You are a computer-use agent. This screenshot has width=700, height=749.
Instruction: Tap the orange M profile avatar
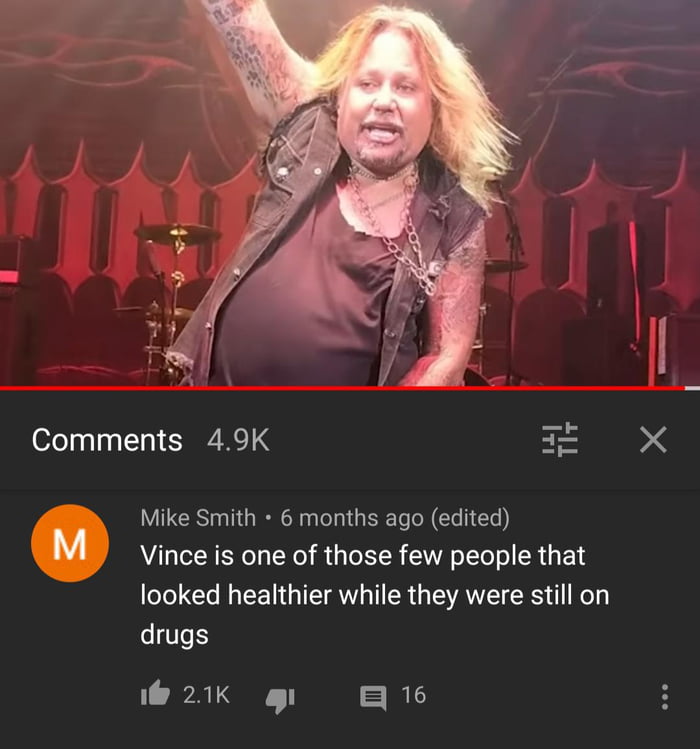(70, 544)
